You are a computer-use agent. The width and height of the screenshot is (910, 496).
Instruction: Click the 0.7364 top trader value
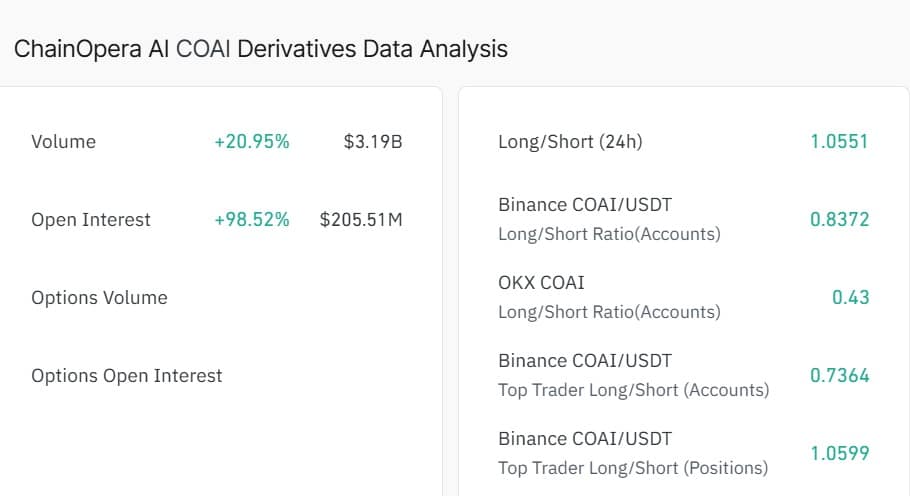839,376
